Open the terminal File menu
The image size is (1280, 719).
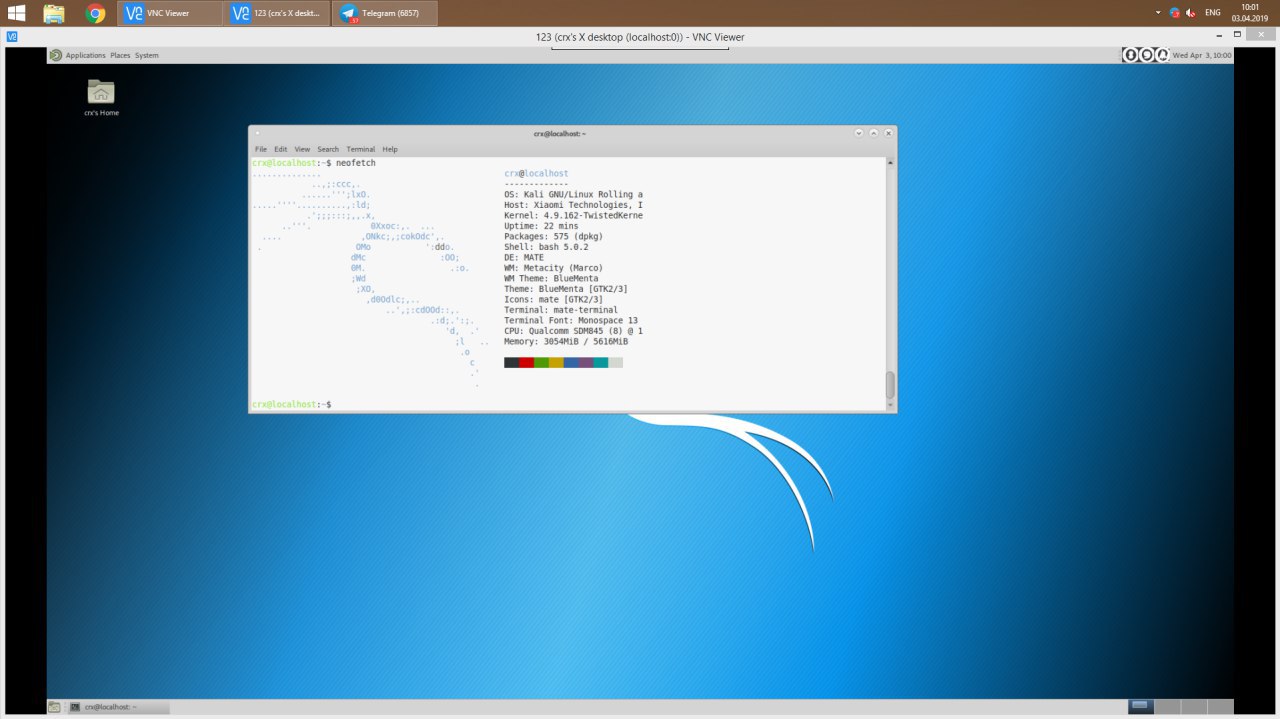click(261, 149)
